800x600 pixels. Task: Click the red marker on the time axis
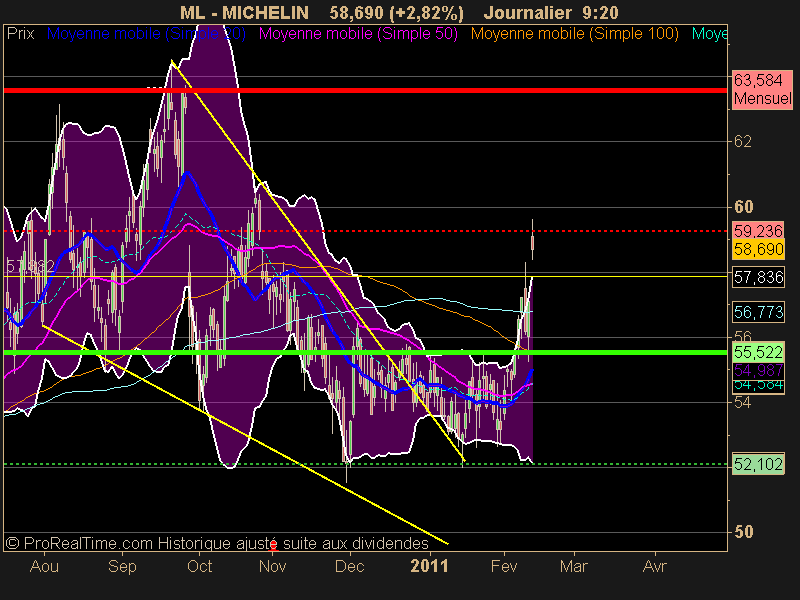tap(273, 546)
